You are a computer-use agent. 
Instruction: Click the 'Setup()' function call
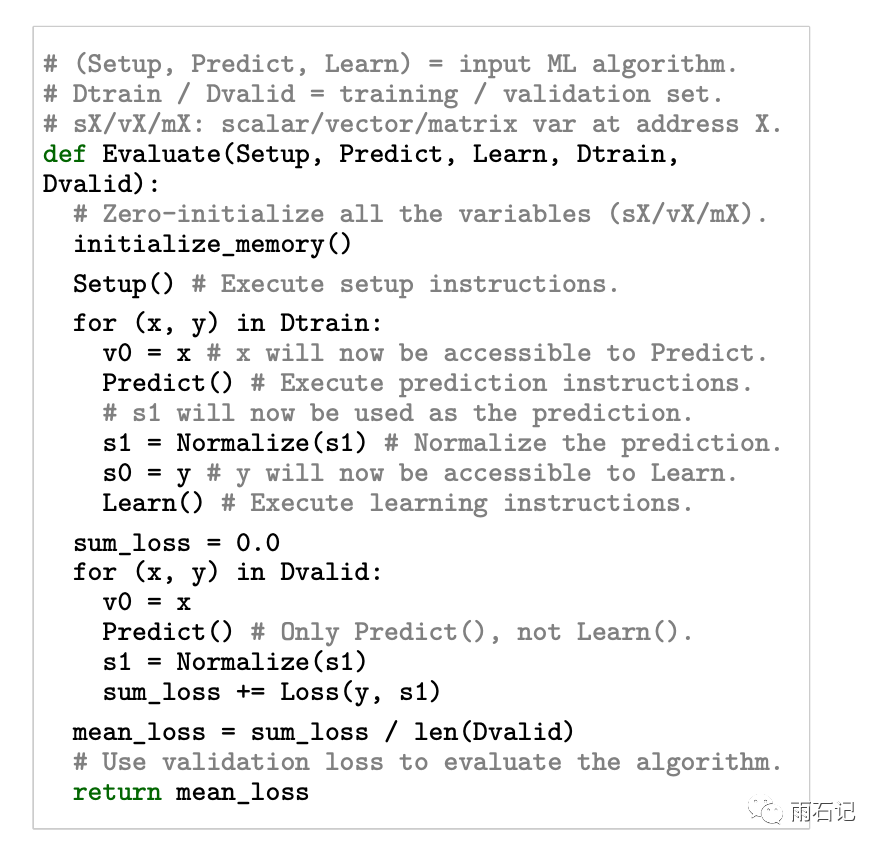click(123, 284)
